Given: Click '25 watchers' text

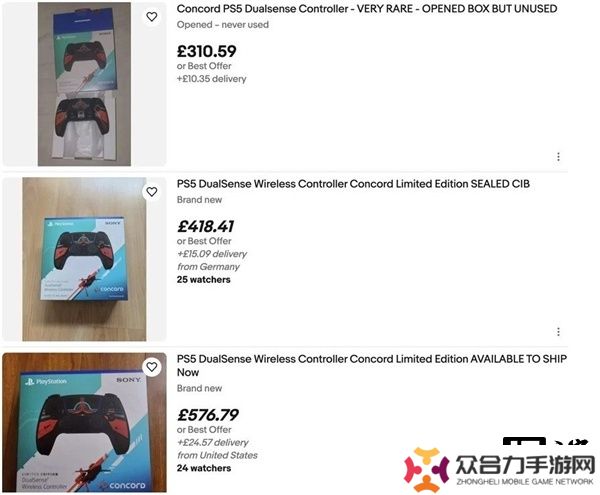Looking at the screenshot, I should 204,280.
